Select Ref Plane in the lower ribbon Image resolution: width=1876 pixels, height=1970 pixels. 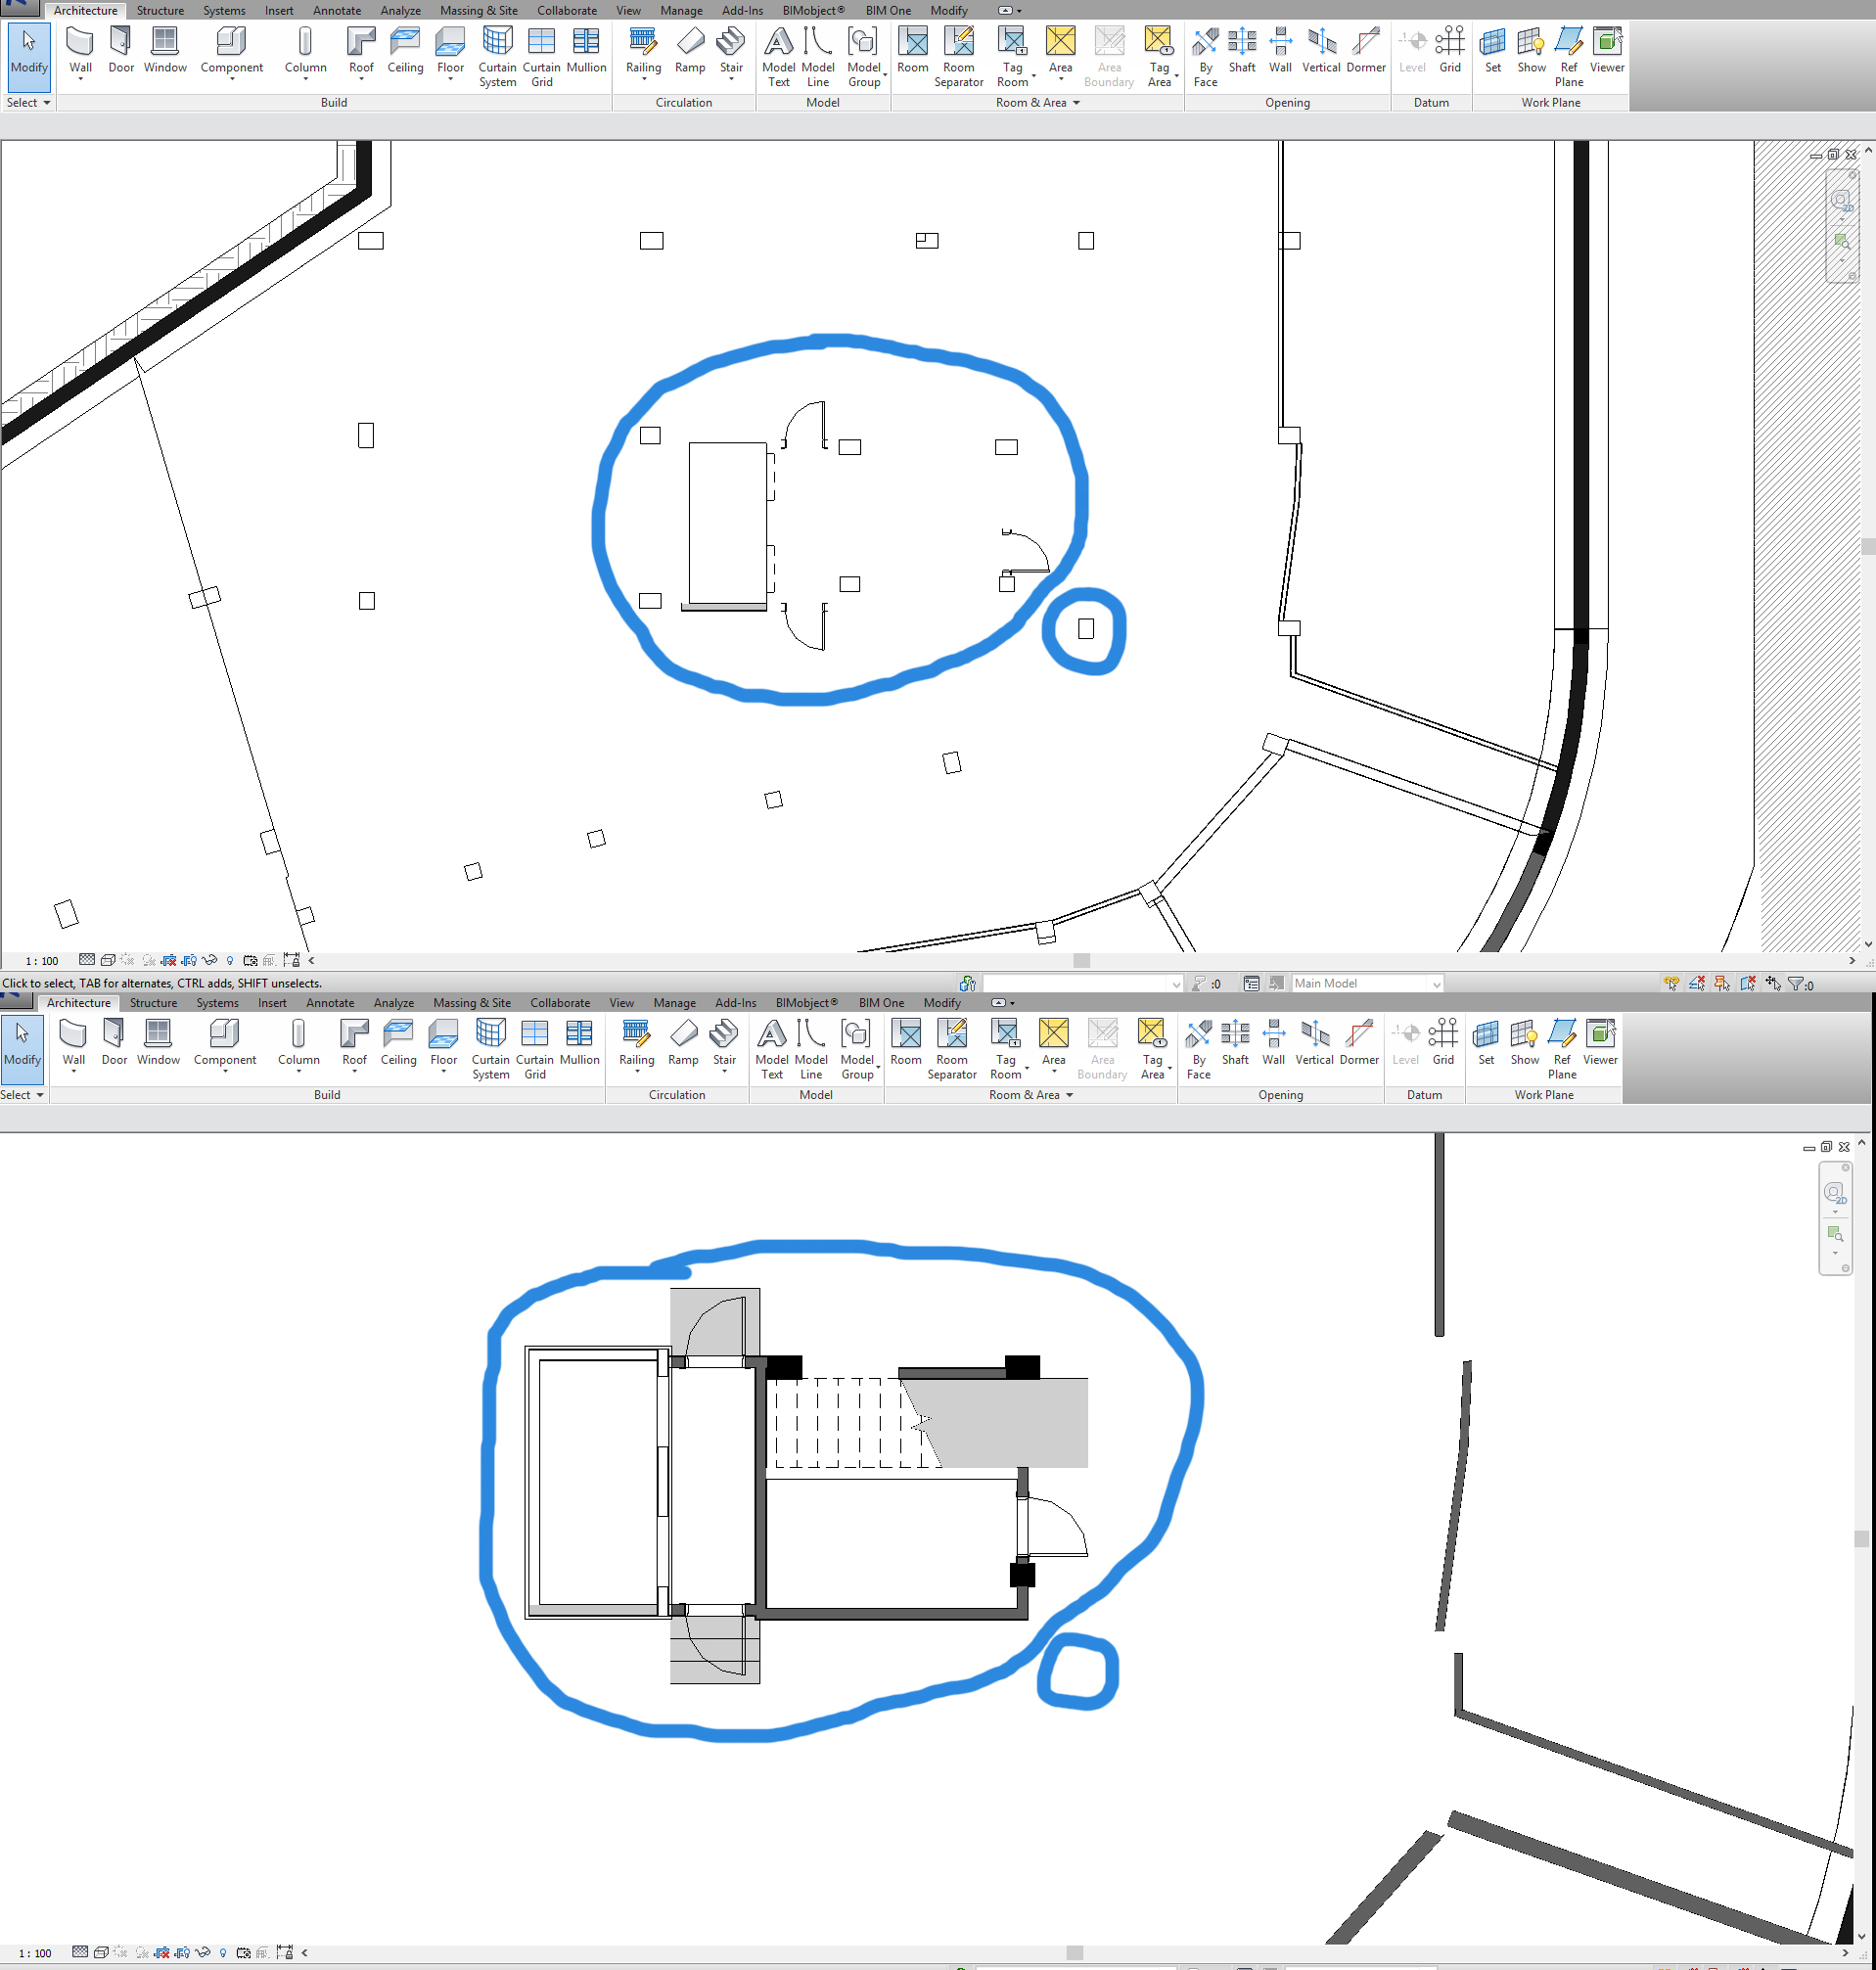(x=1562, y=1049)
